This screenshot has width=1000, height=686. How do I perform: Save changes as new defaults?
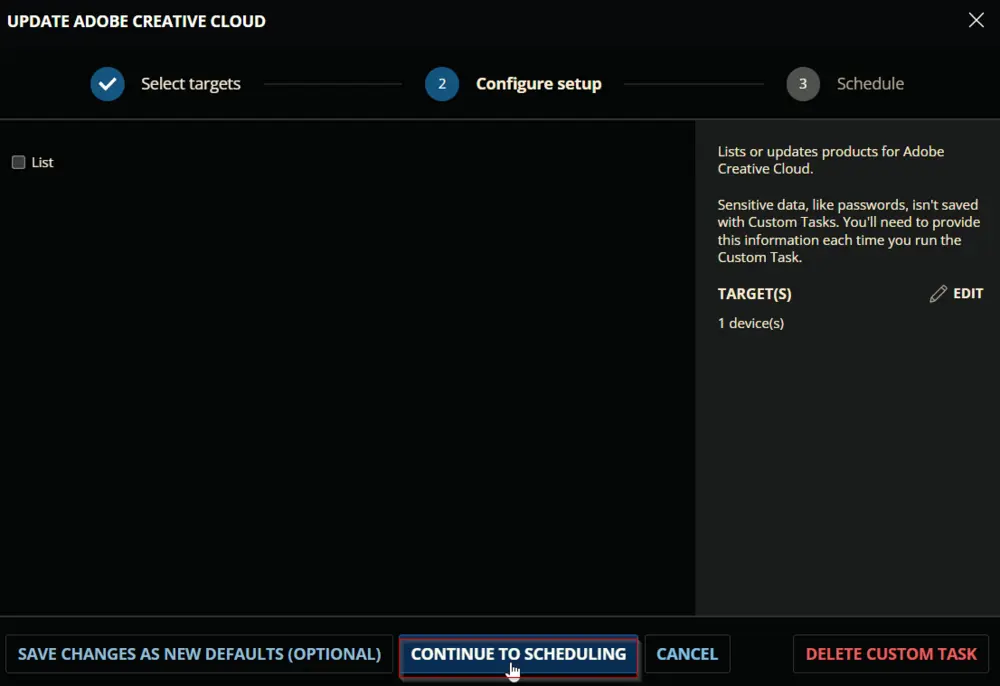tap(199, 654)
